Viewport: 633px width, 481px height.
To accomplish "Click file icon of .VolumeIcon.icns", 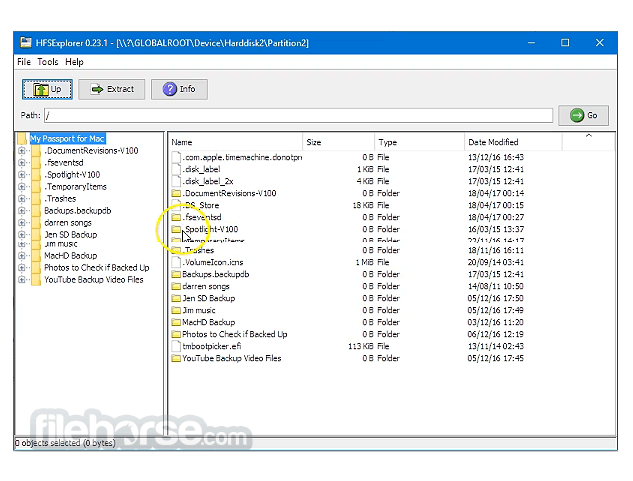I will click(x=176, y=262).
